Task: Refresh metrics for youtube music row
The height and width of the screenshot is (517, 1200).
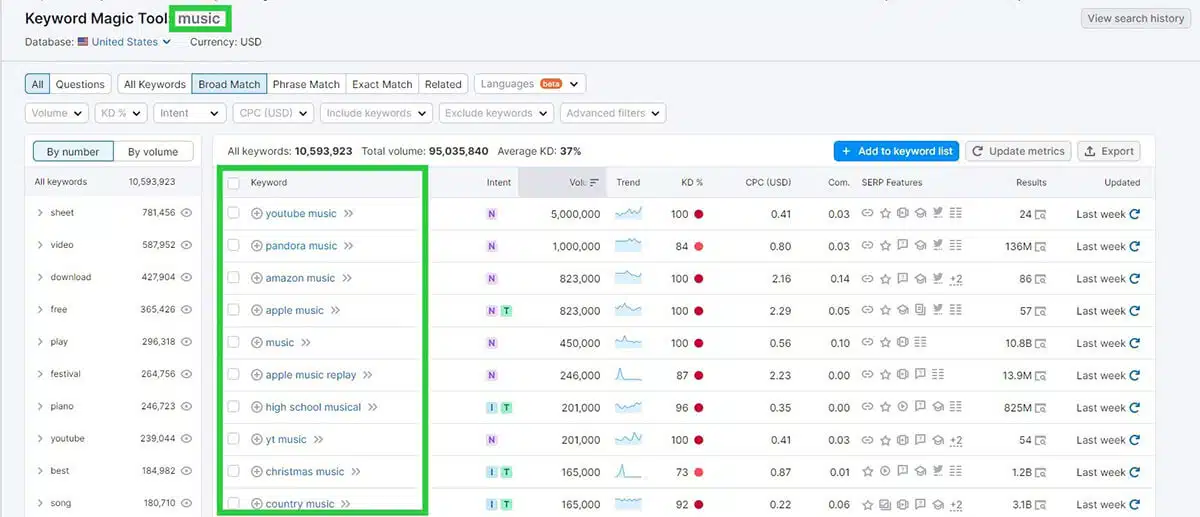Action: pos(1134,214)
